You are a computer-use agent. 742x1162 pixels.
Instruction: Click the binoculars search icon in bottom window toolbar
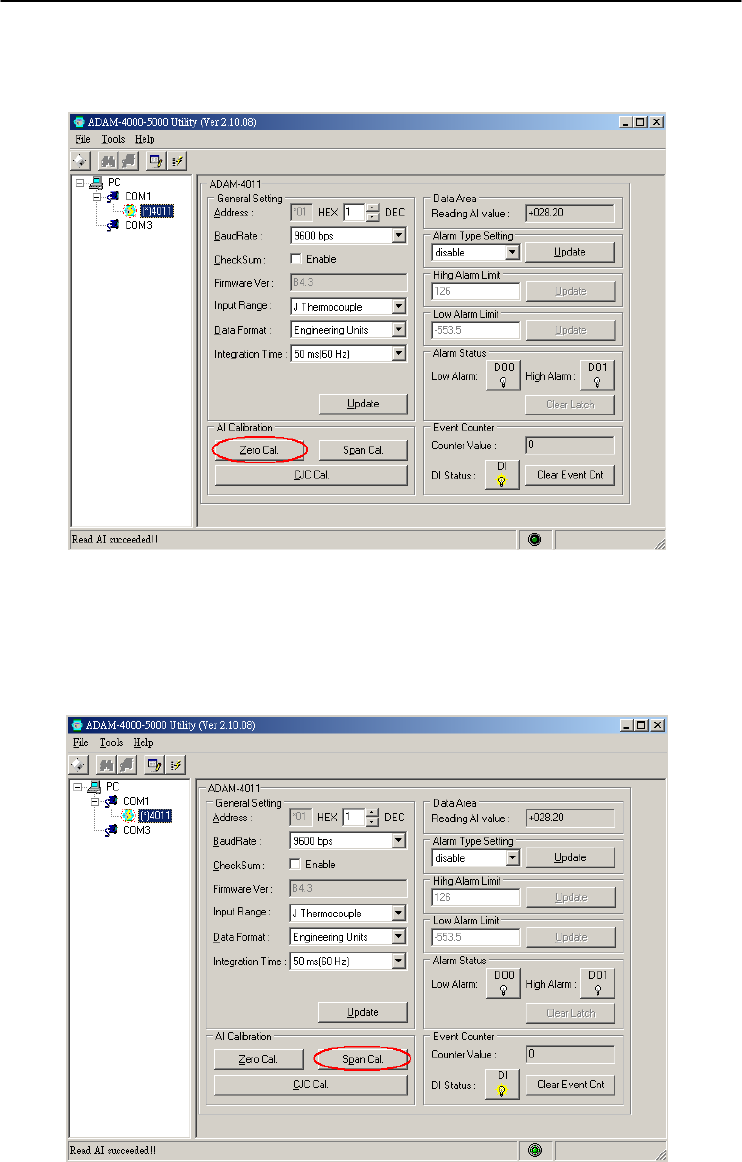[107, 765]
